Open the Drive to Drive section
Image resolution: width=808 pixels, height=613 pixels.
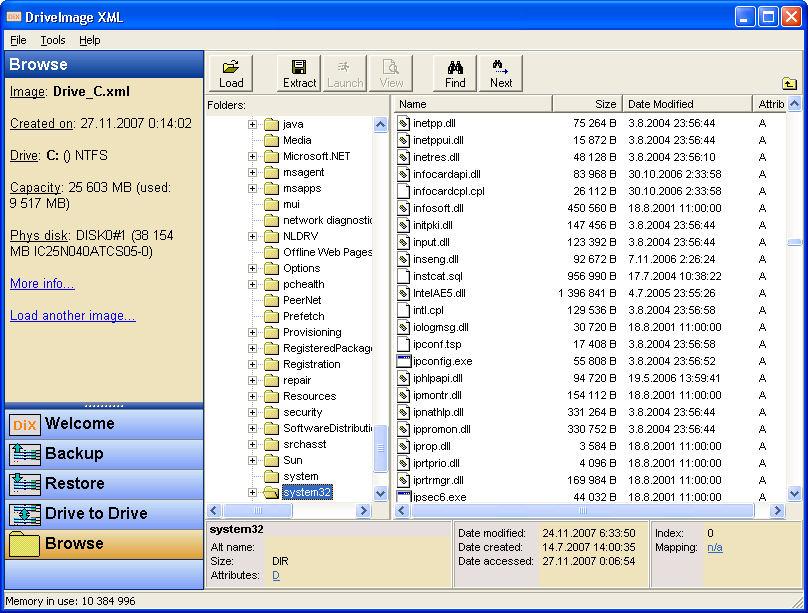(104, 514)
